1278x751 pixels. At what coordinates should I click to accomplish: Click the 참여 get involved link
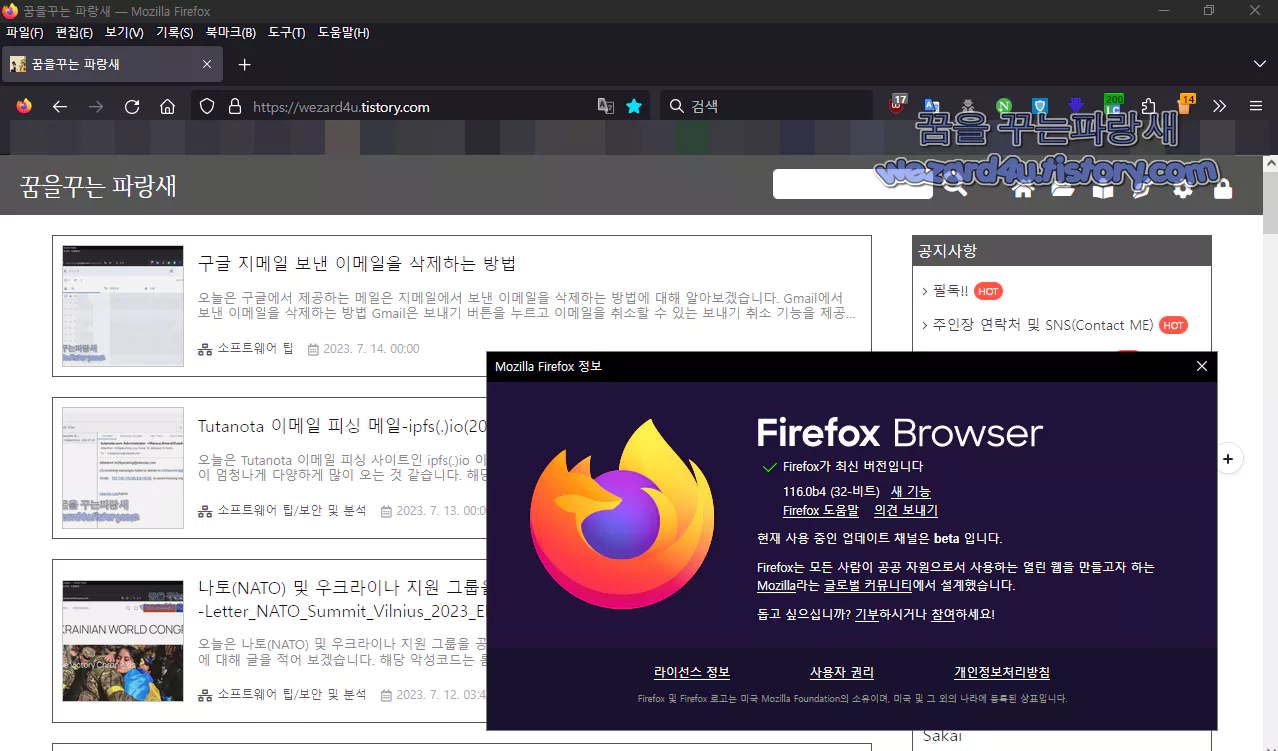point(942,614)
